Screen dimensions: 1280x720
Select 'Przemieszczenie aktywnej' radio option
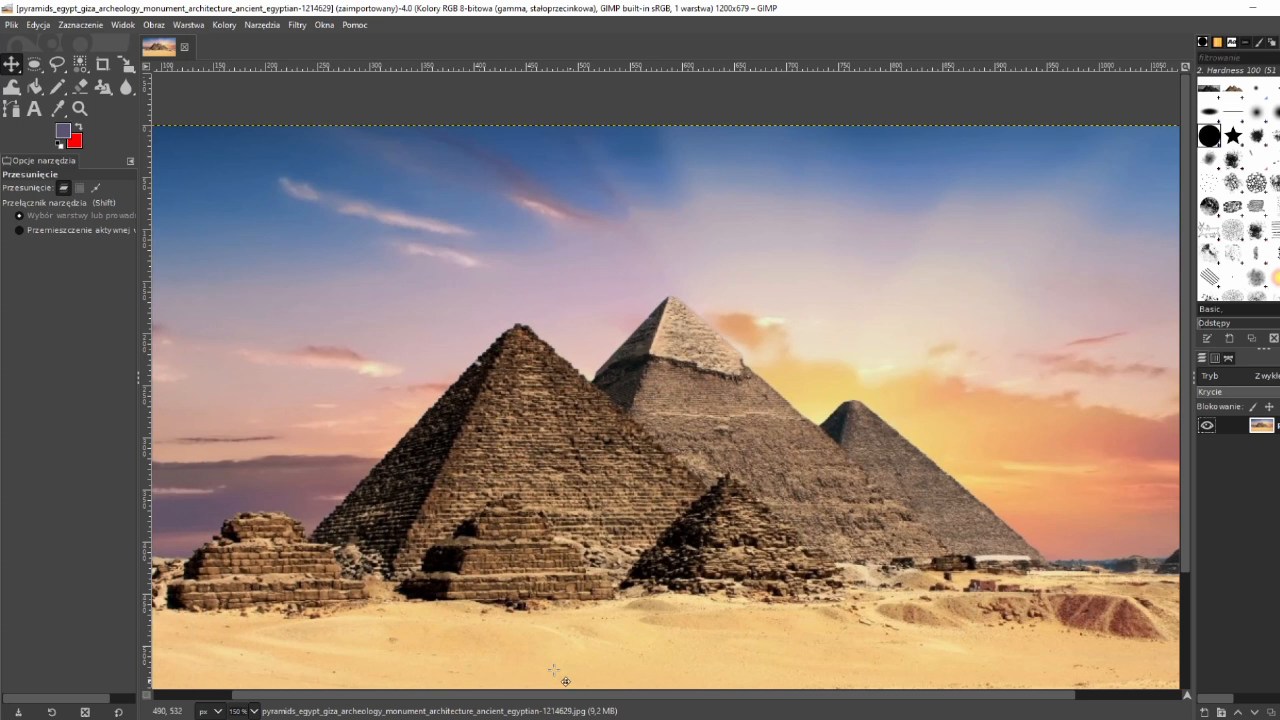tap(19, 230)
